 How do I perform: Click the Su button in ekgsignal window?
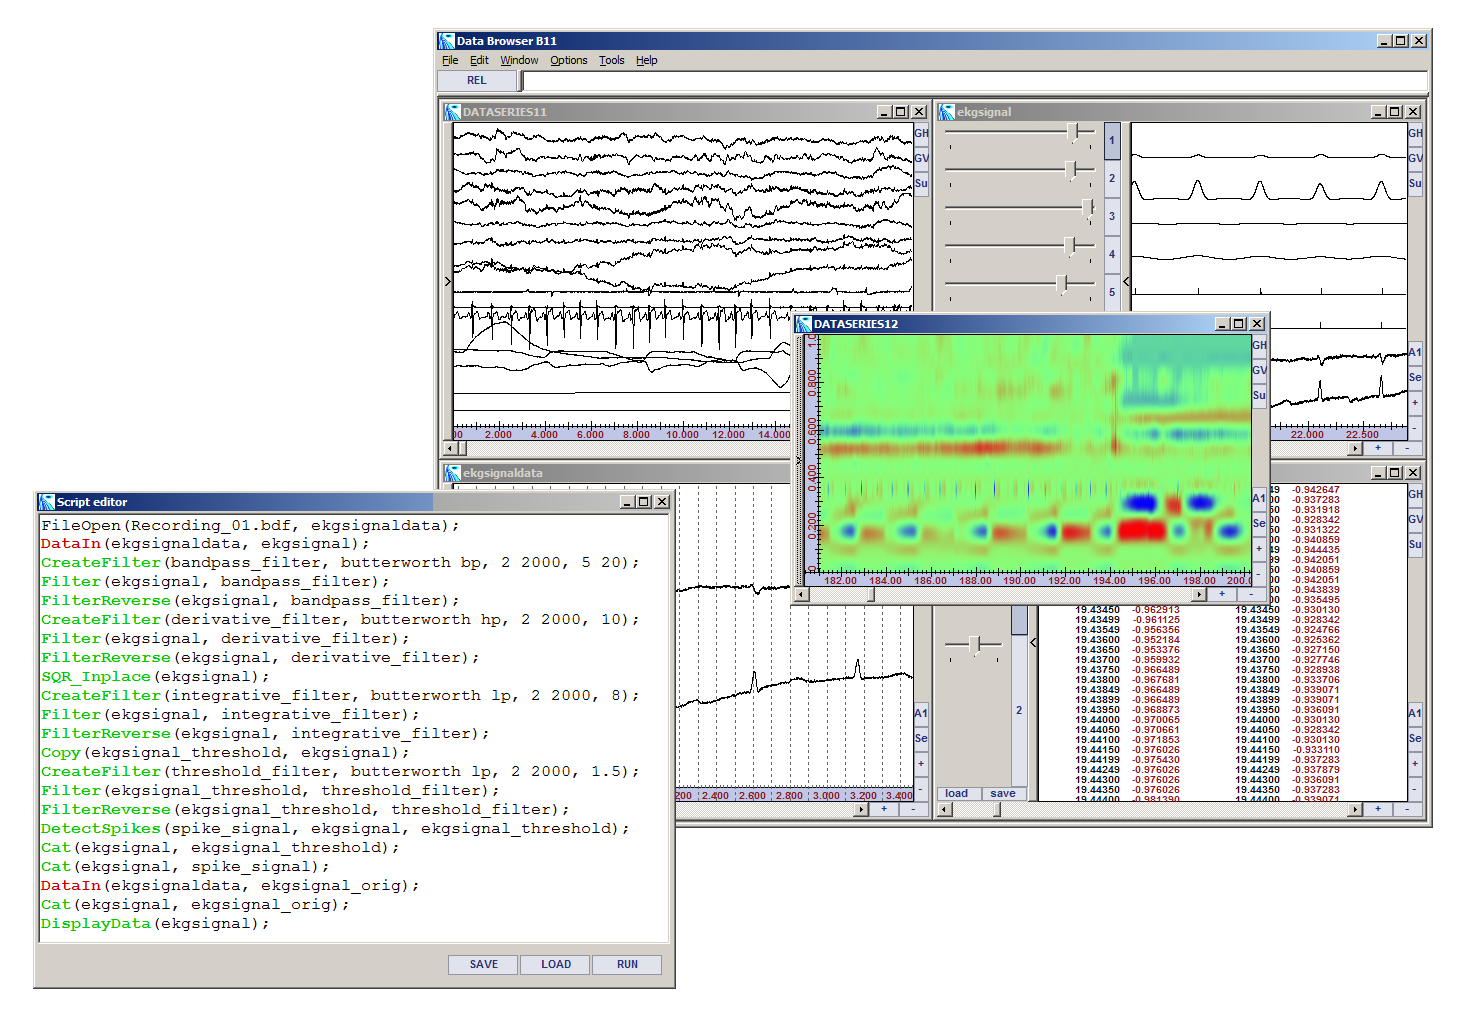pyautogui.click(x=1415, y=183)
